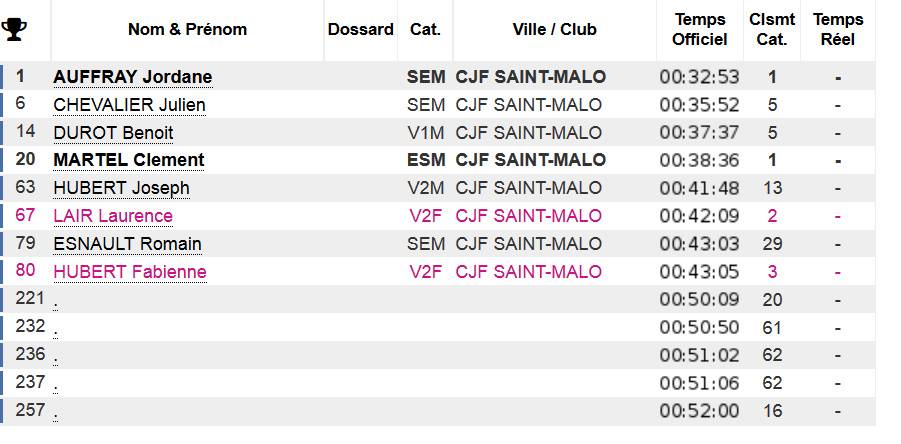901x444 pixels.
Task: Click the trophy icon column header
Action: 14,29
